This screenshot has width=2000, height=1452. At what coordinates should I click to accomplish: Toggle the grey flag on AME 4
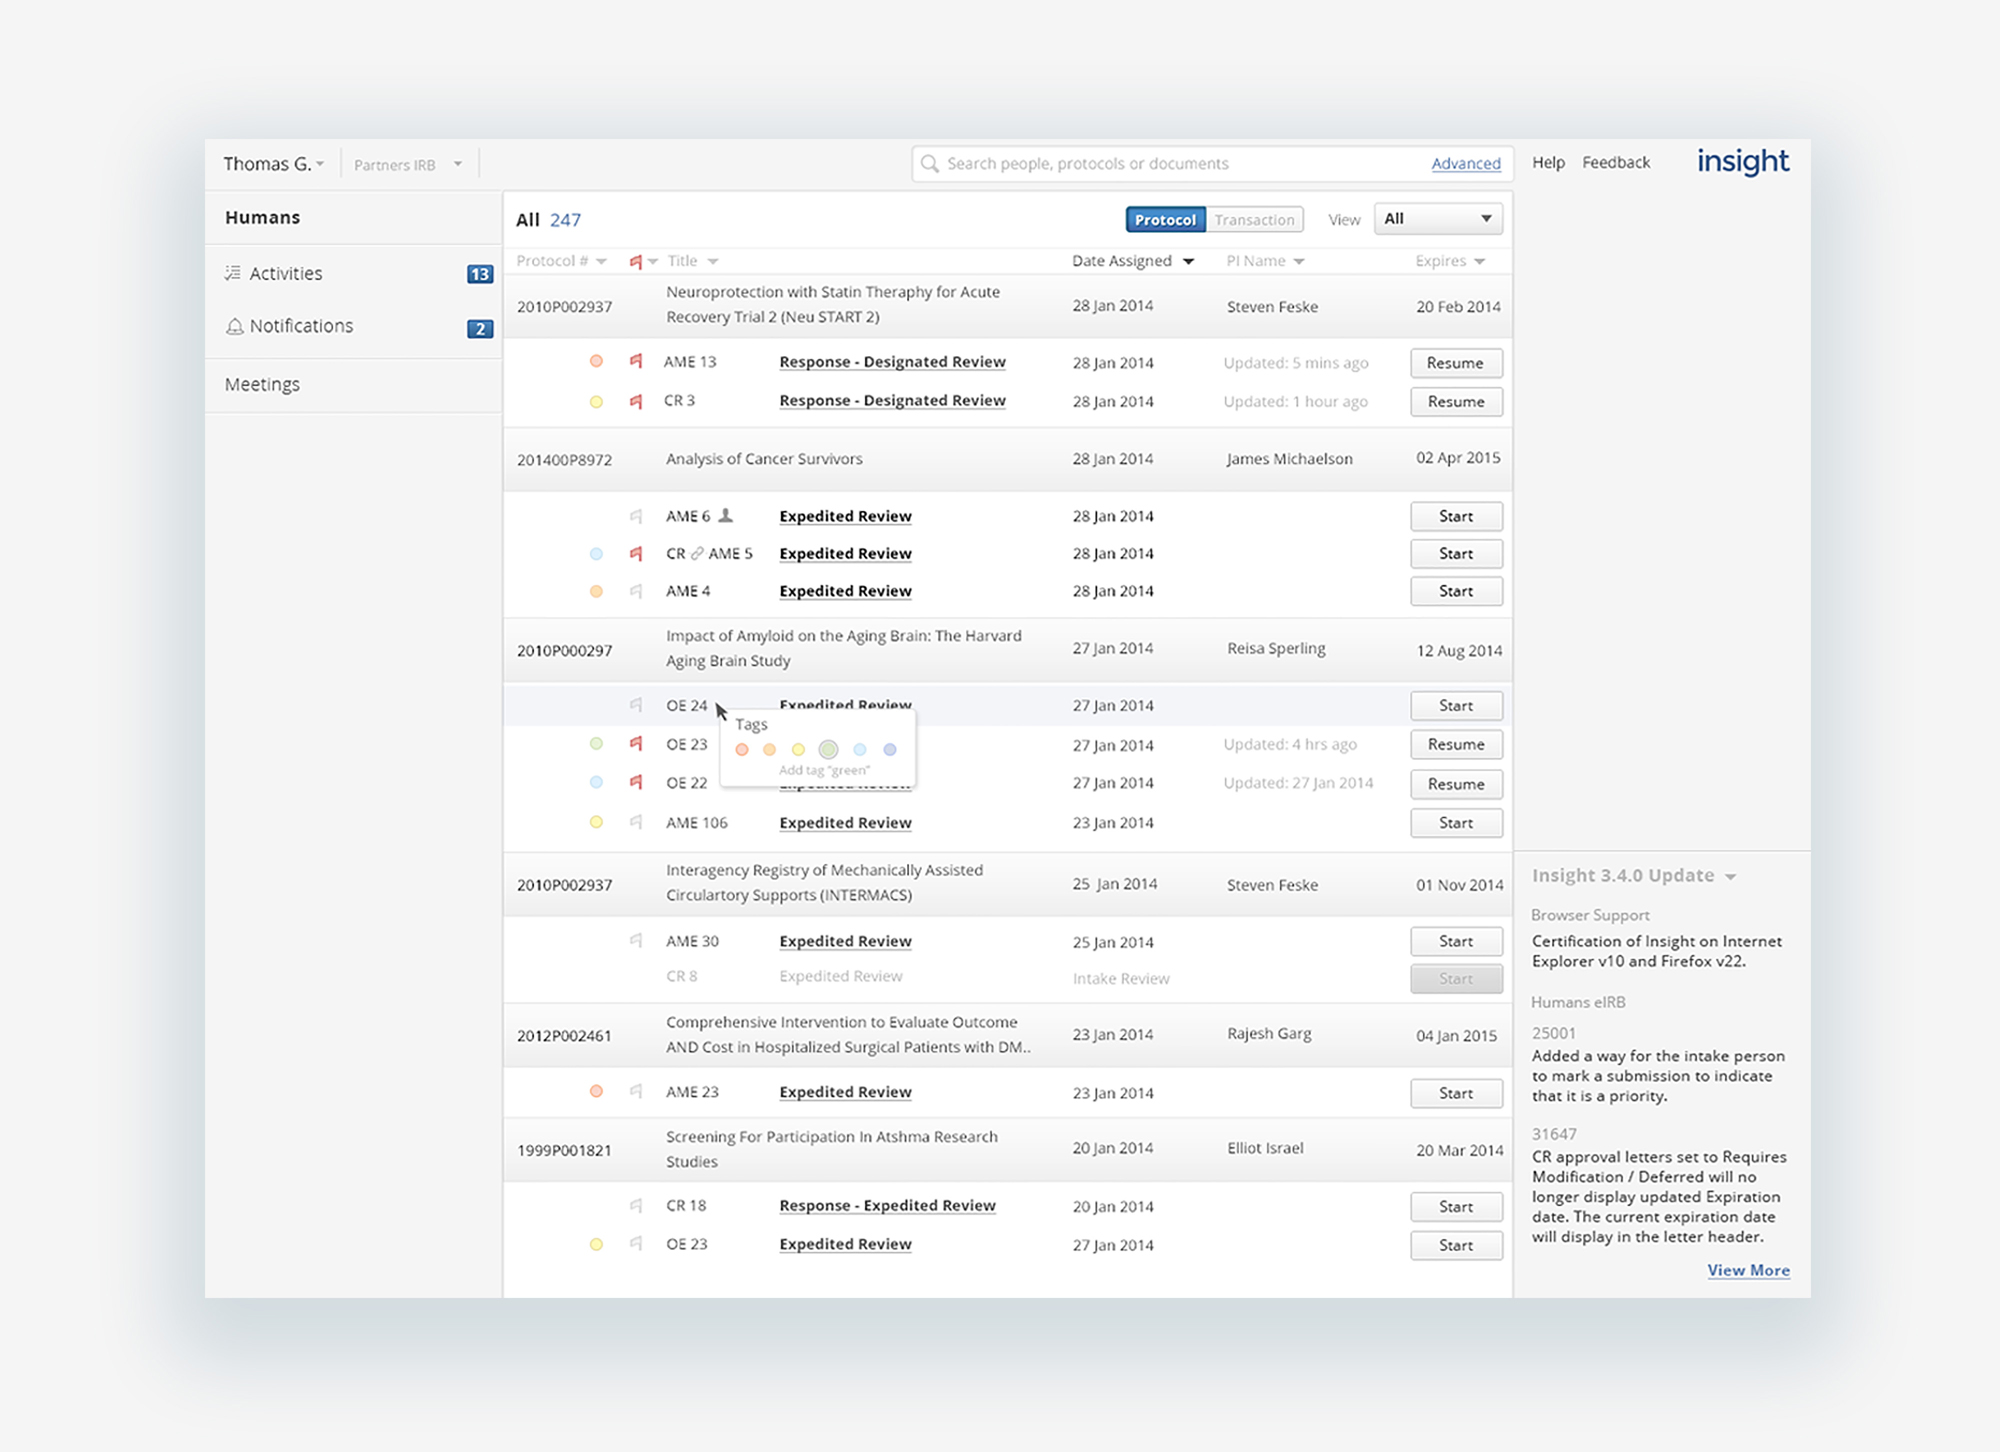[x=636, y=591]
